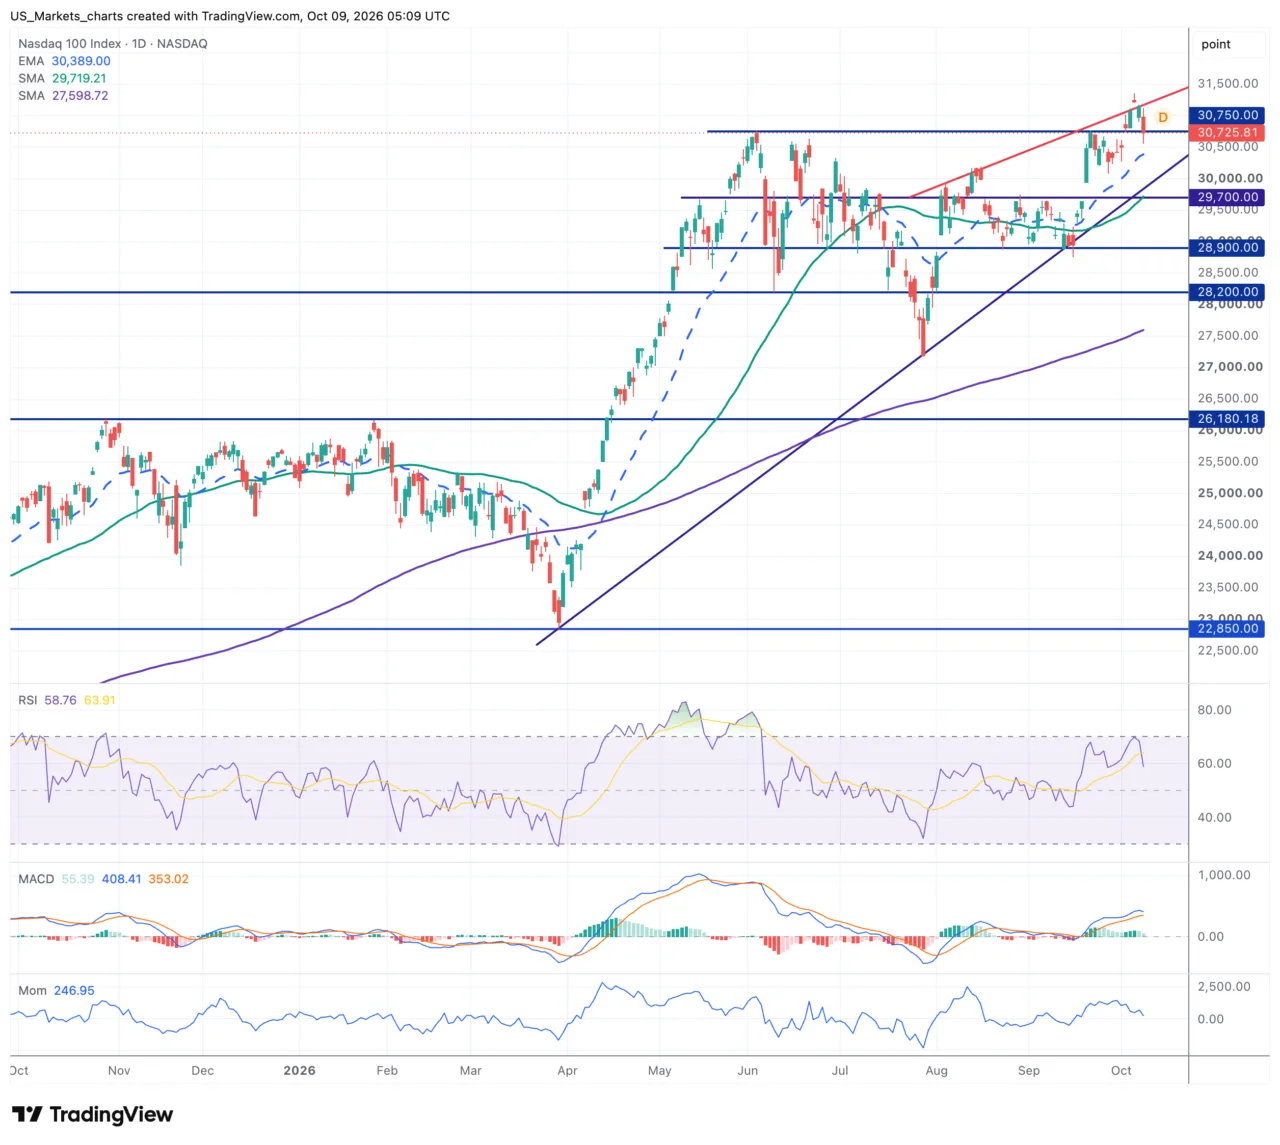Click the 31,500.00 price axis label

pyautogui.click(x=1228, y=84)
